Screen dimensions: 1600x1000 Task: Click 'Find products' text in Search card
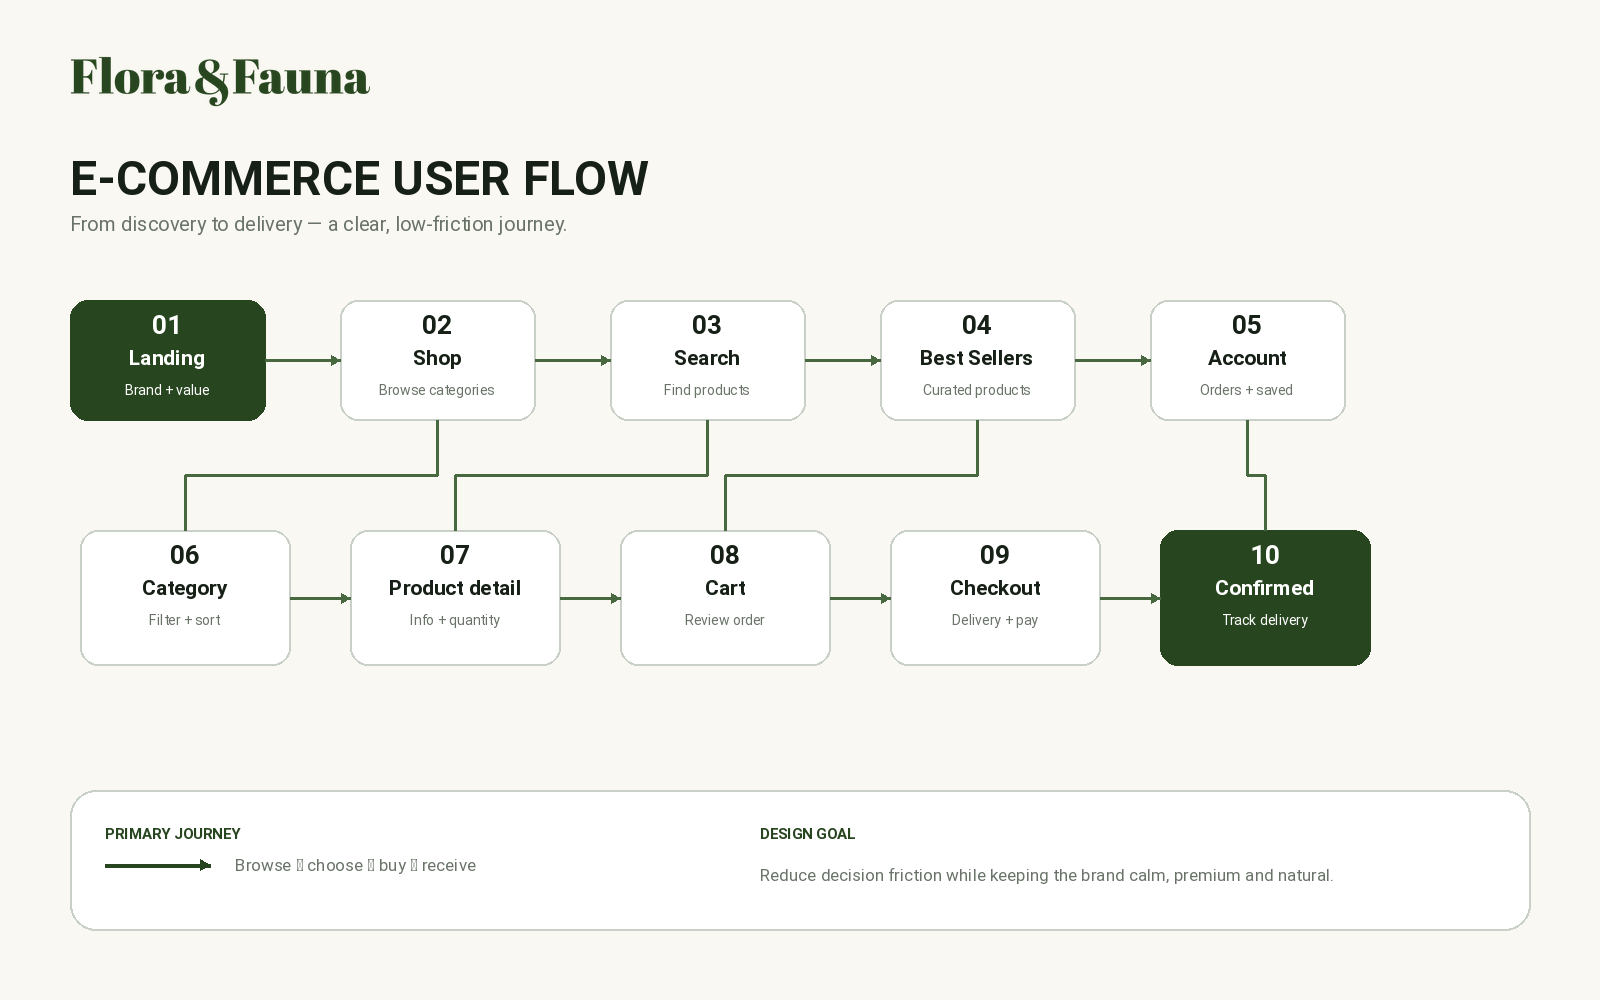pos(707,390)
